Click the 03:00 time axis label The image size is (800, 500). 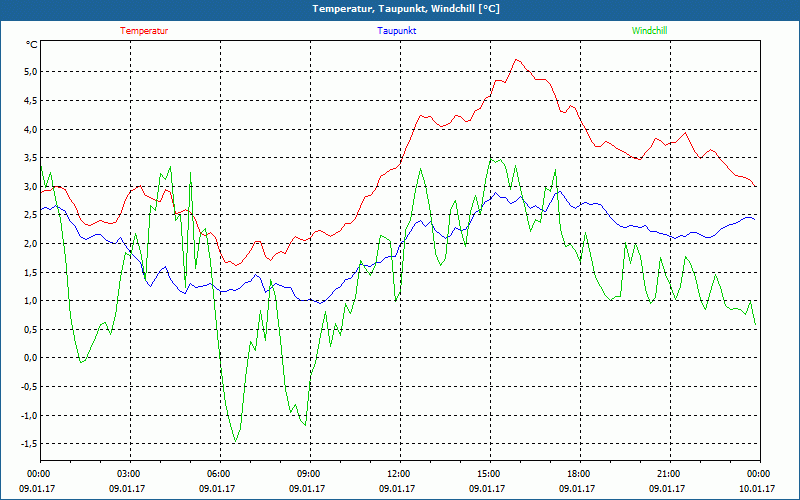click(x=130, y=474)
